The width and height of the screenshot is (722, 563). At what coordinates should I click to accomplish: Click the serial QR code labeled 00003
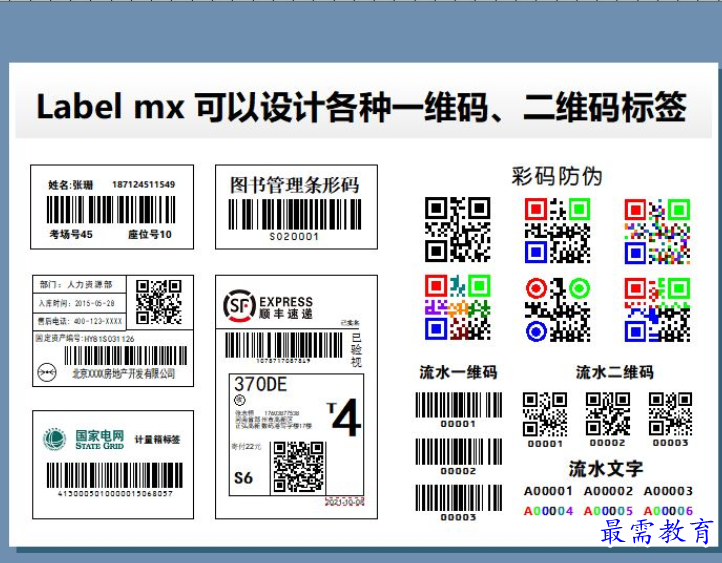click(670, 414)
